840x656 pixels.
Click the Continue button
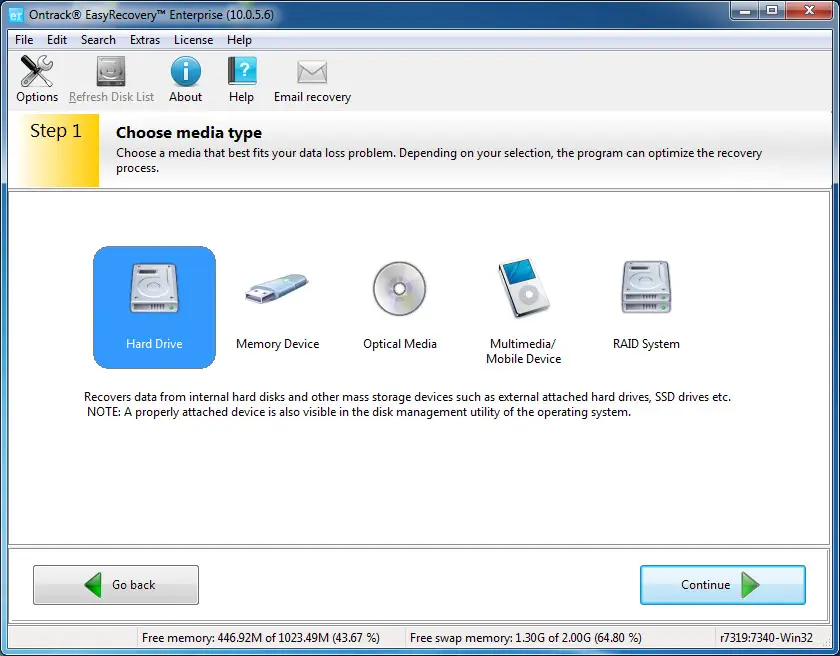tap(723, 585)
